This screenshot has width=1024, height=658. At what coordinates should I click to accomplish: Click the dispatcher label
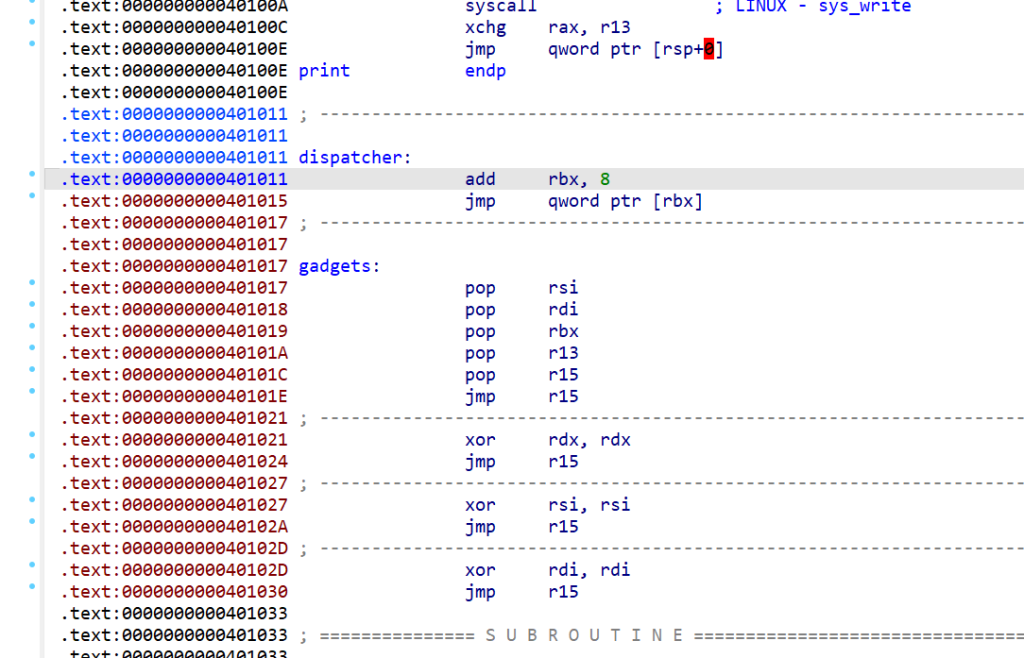[355, 158]
